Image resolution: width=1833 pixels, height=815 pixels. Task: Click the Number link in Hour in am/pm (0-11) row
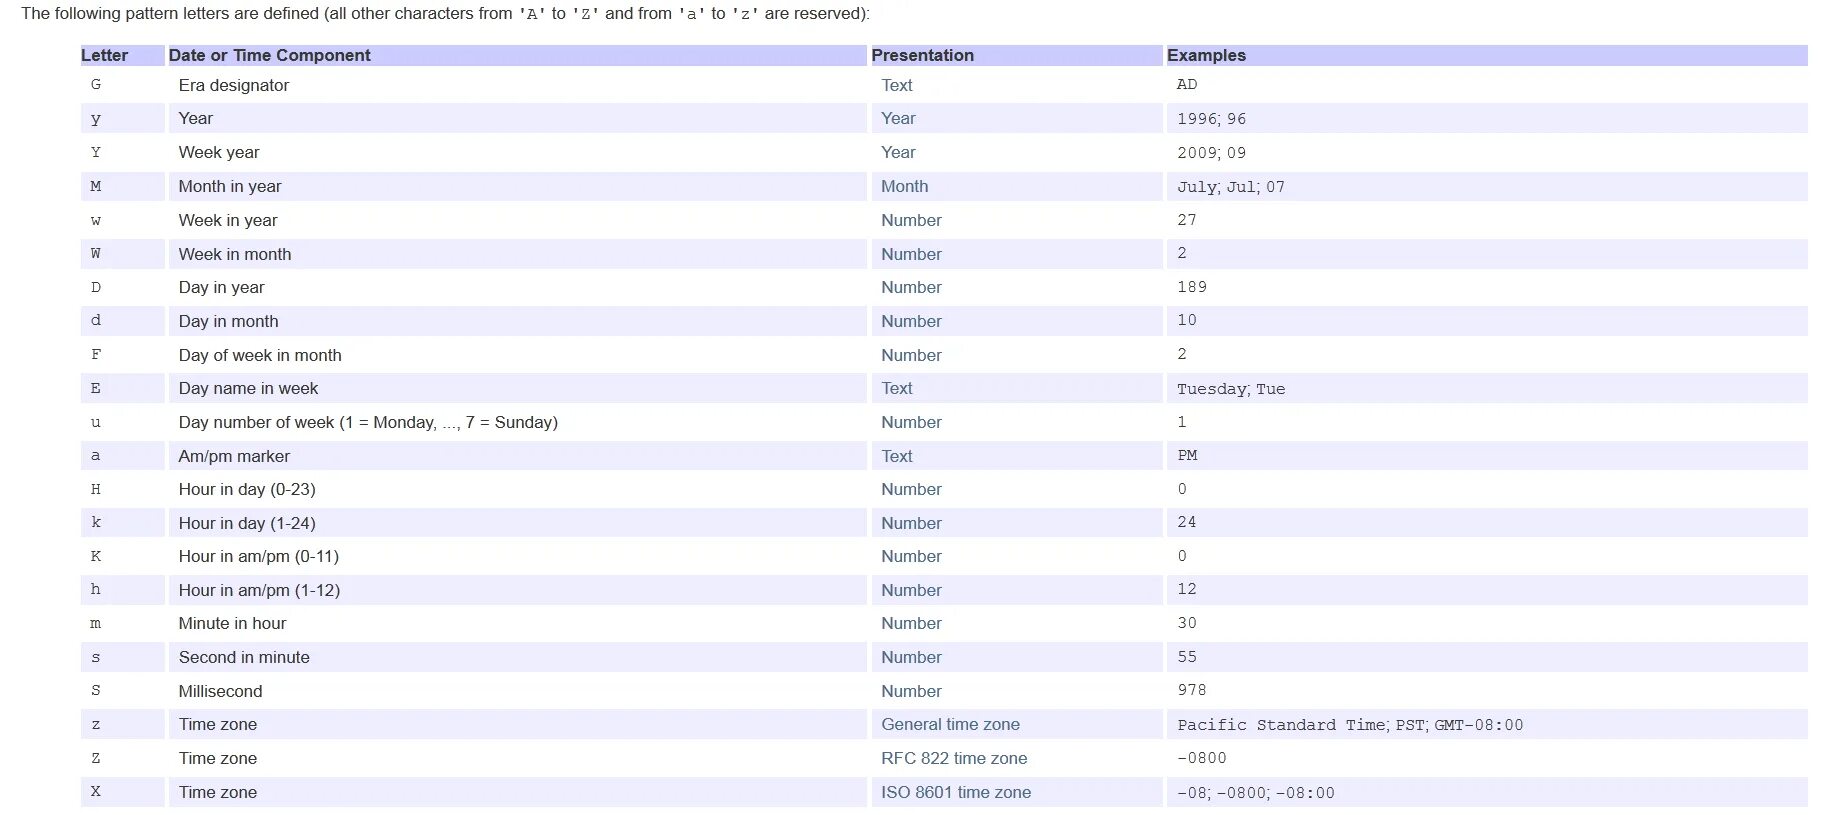point(911,556)
